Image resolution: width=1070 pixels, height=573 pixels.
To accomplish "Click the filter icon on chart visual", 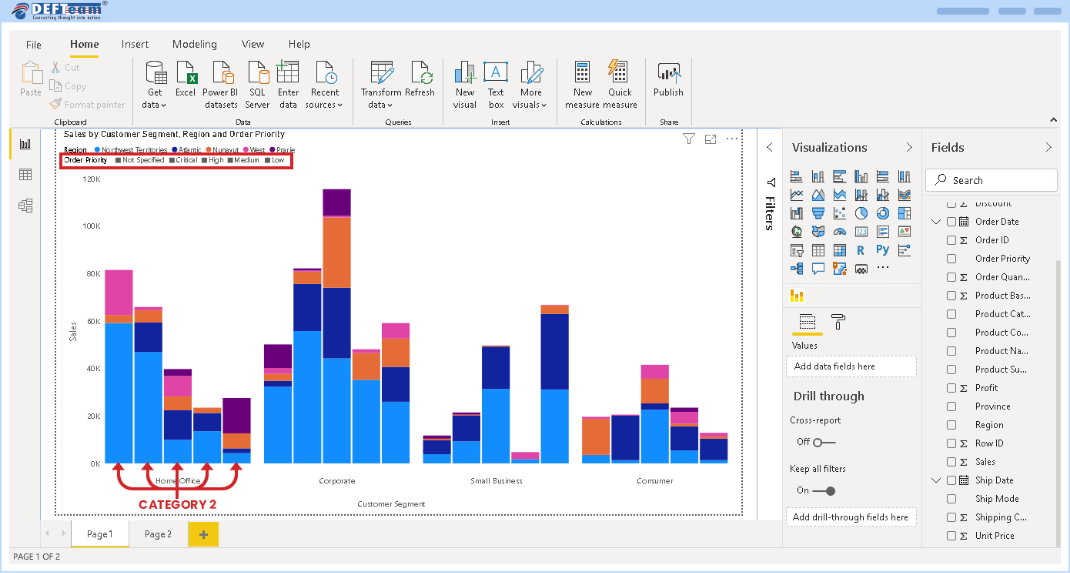I will pyautogui.click(x=689, y=139).
